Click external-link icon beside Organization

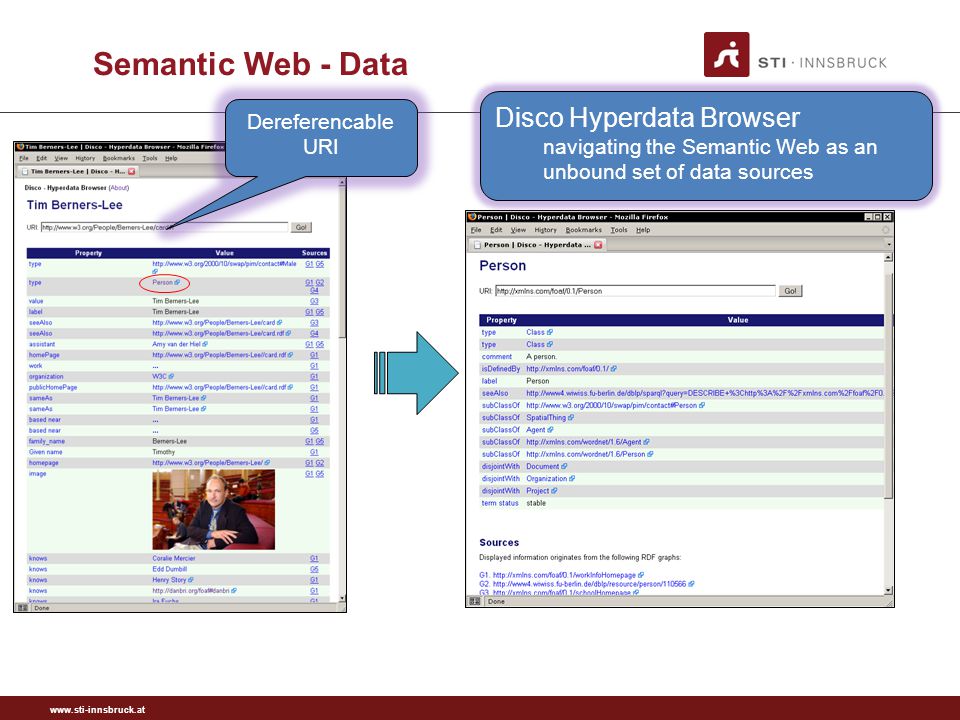click(x=572, y=479)
